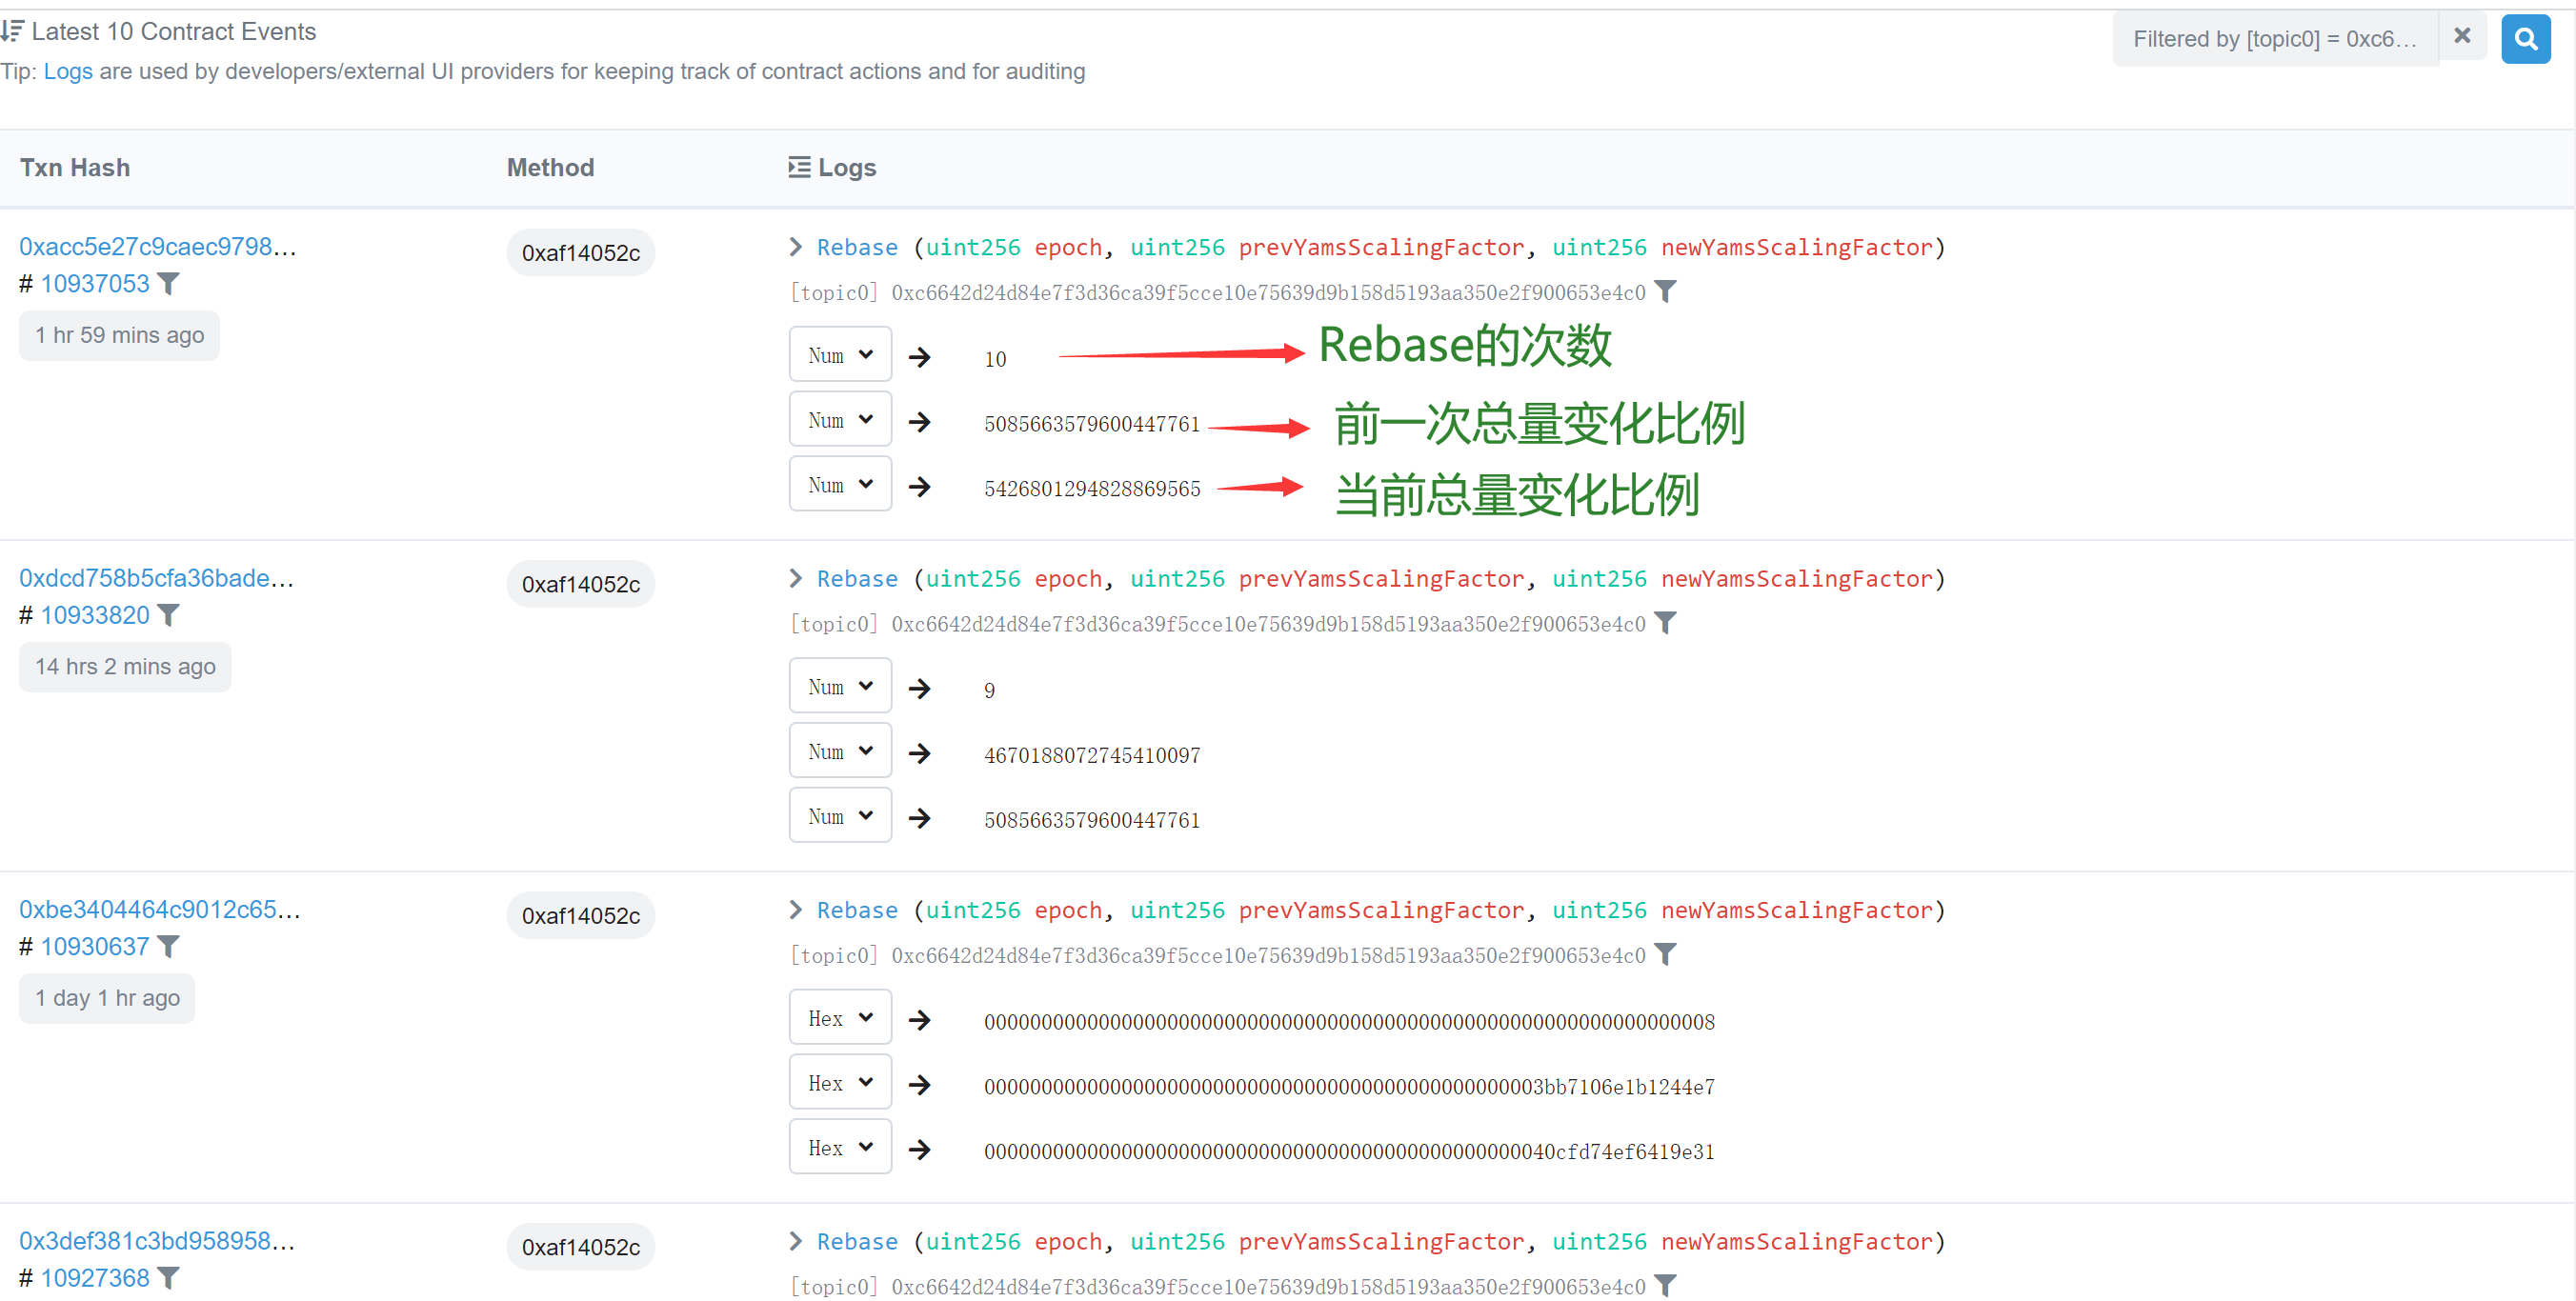The width and height of the screenshot is (2576, 1301).
Task: Click the filtered by topic0 input field
Action: click(x=2274, y=39)
